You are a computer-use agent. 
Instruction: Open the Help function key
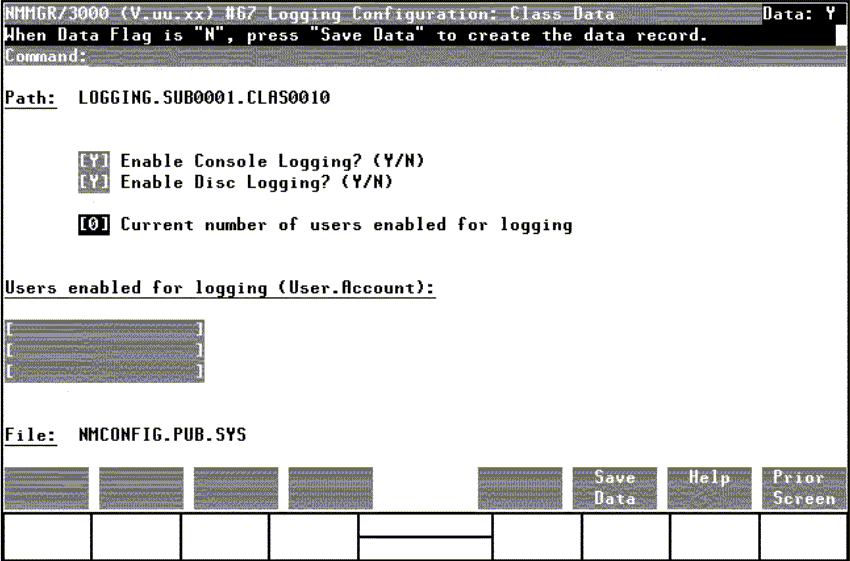point(709,488)
